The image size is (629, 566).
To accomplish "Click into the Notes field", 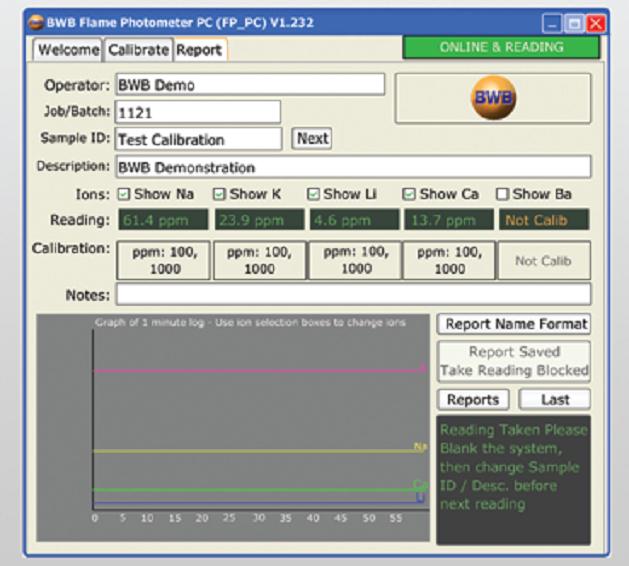I will coord(353,294).
